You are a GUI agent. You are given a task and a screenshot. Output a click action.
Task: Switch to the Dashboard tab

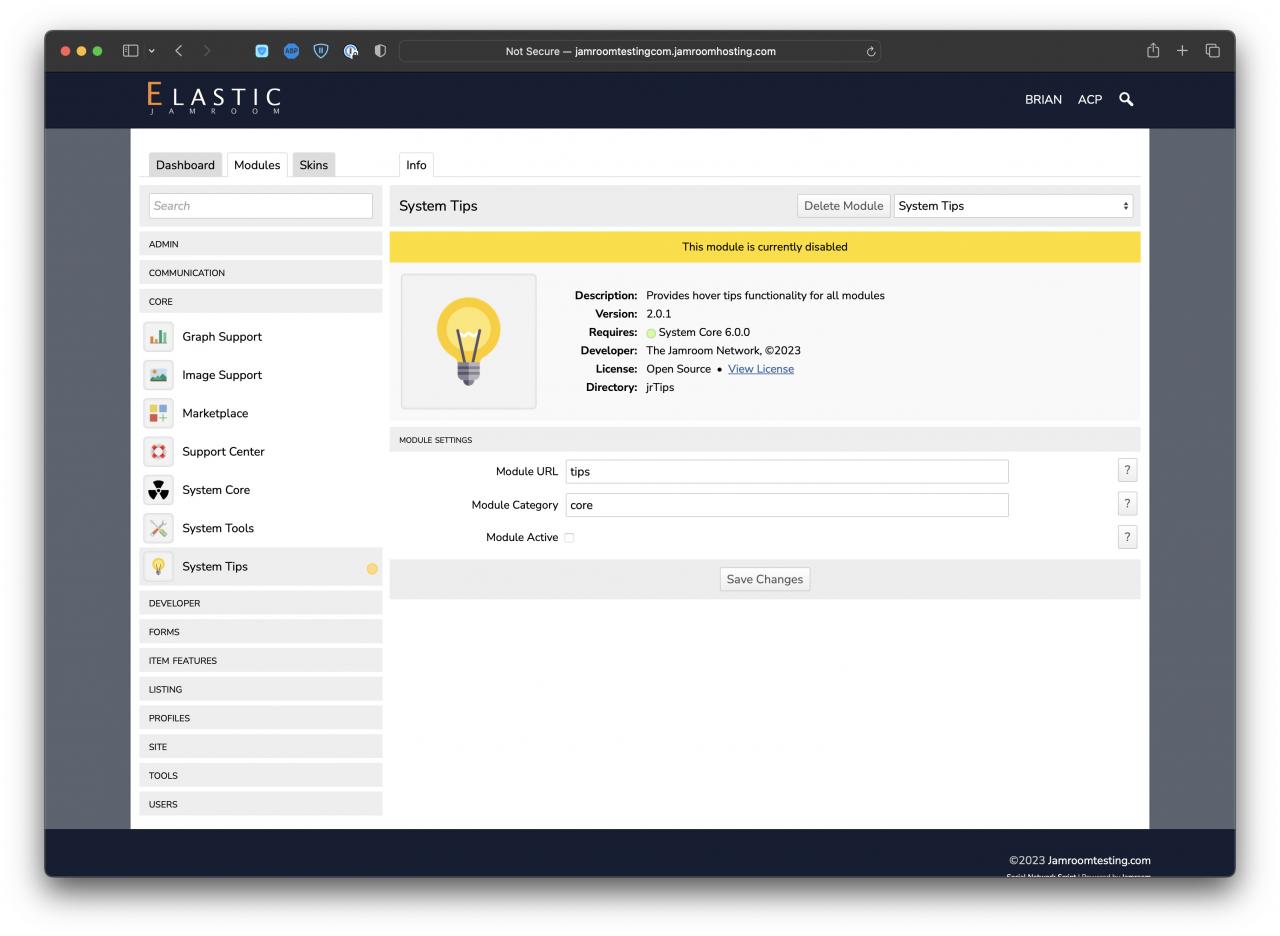tap(185, 165)
